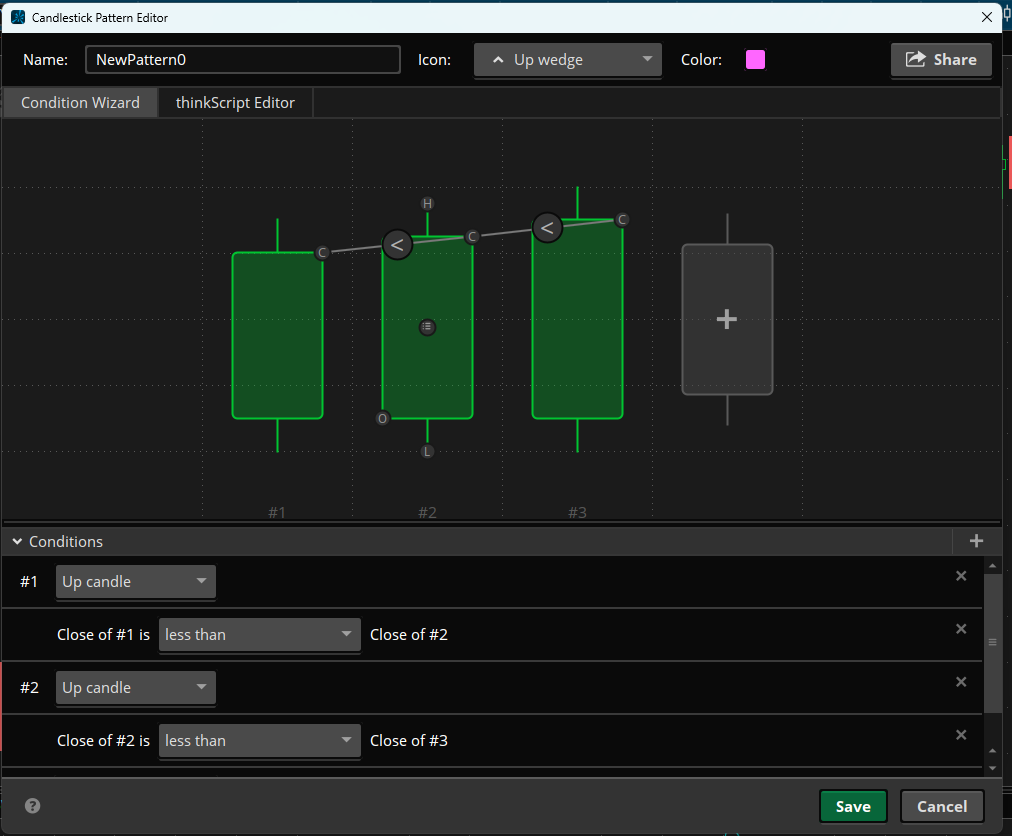Click the Save button

(x=852, y=806)
